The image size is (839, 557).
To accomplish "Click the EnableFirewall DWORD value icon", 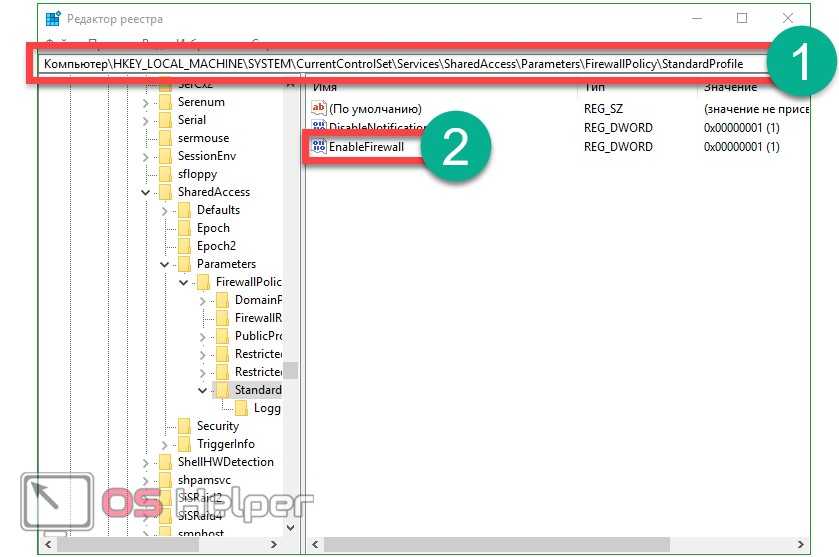I will [319, 147].
